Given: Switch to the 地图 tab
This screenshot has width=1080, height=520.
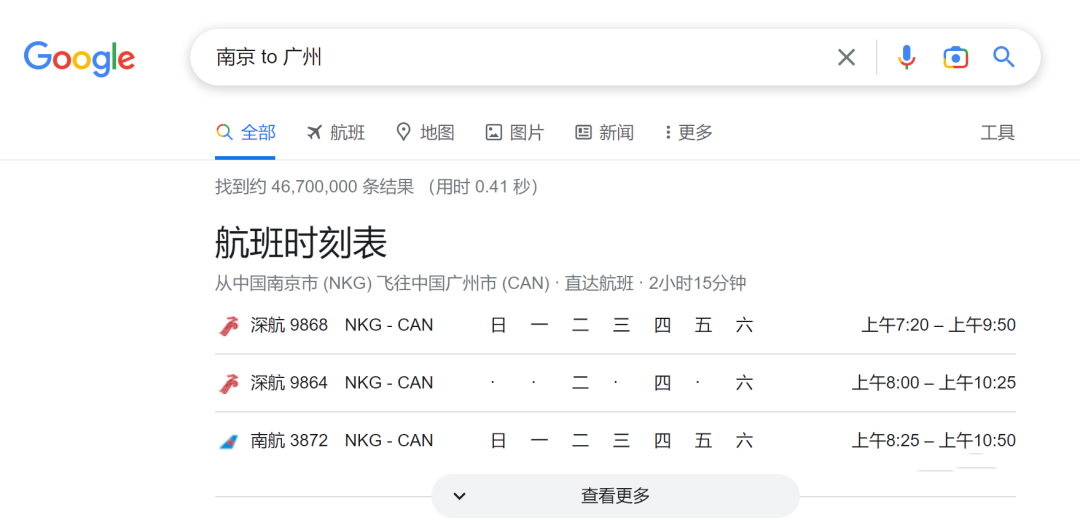Looking at the screenshot, I should (x=425, y=133).
